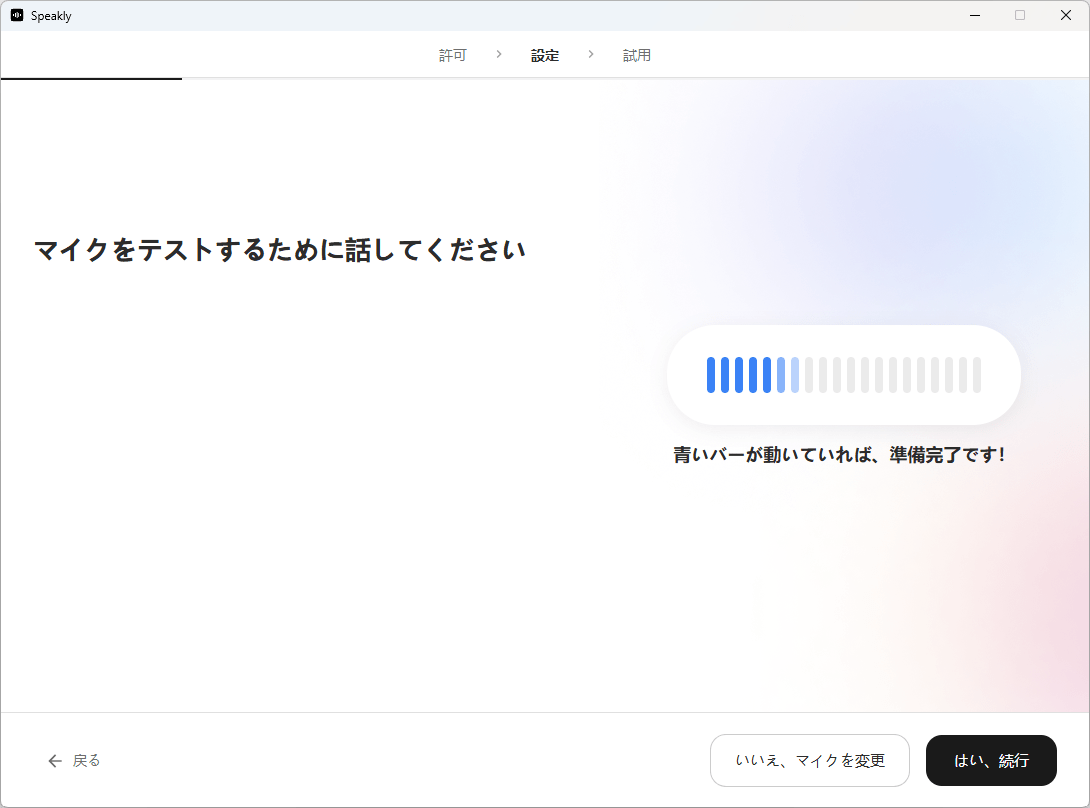
Task: Choose いいえ、マイクを変更 to switch microphone
Action: click(x=809, y=761)
